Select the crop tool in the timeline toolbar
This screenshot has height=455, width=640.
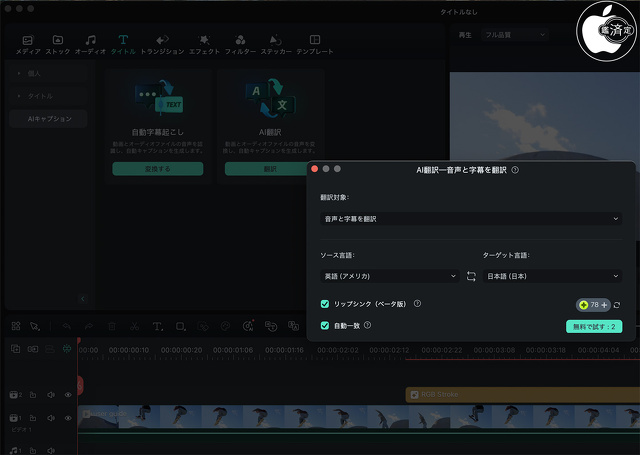point(180,326)
